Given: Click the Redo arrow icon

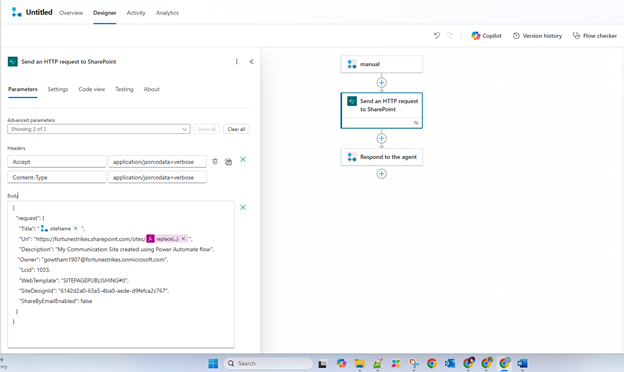Looking at the screenshot, I should click(x=450, y=35).
